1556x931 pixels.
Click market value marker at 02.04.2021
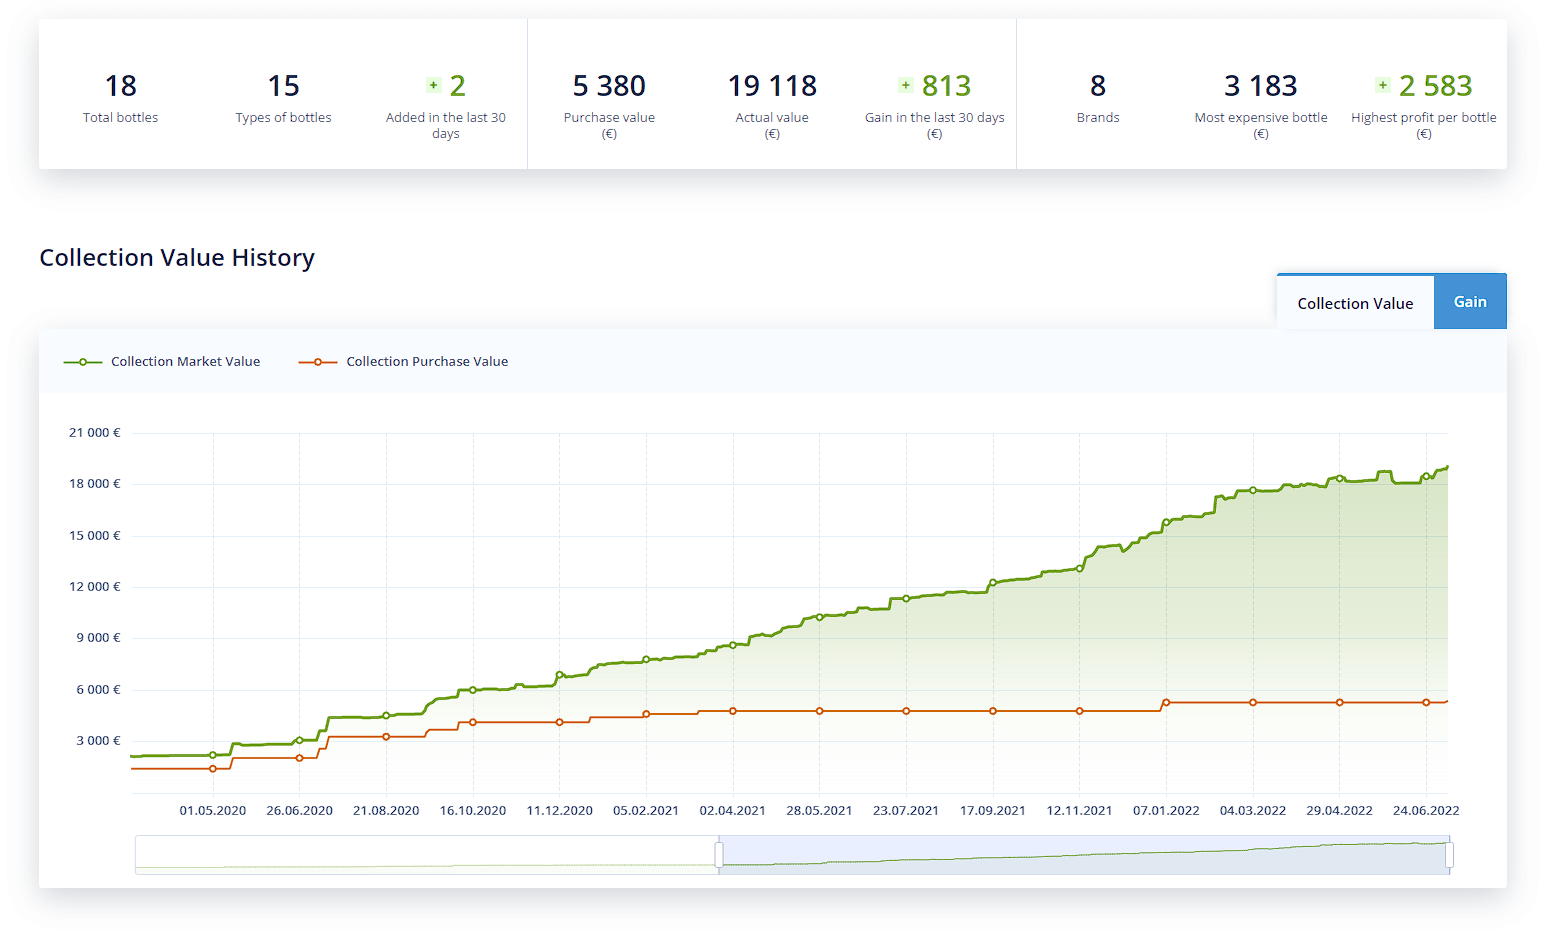[x=733, y=645]
